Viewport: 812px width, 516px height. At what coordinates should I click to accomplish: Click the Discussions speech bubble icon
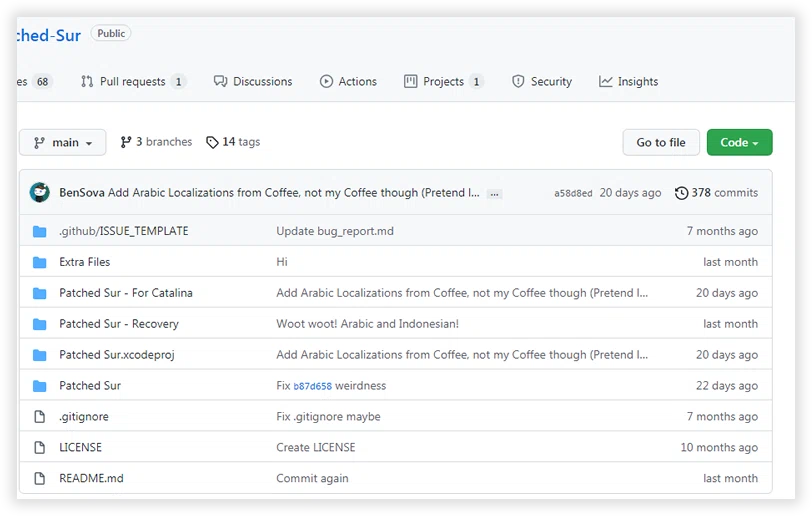(221, 81)
